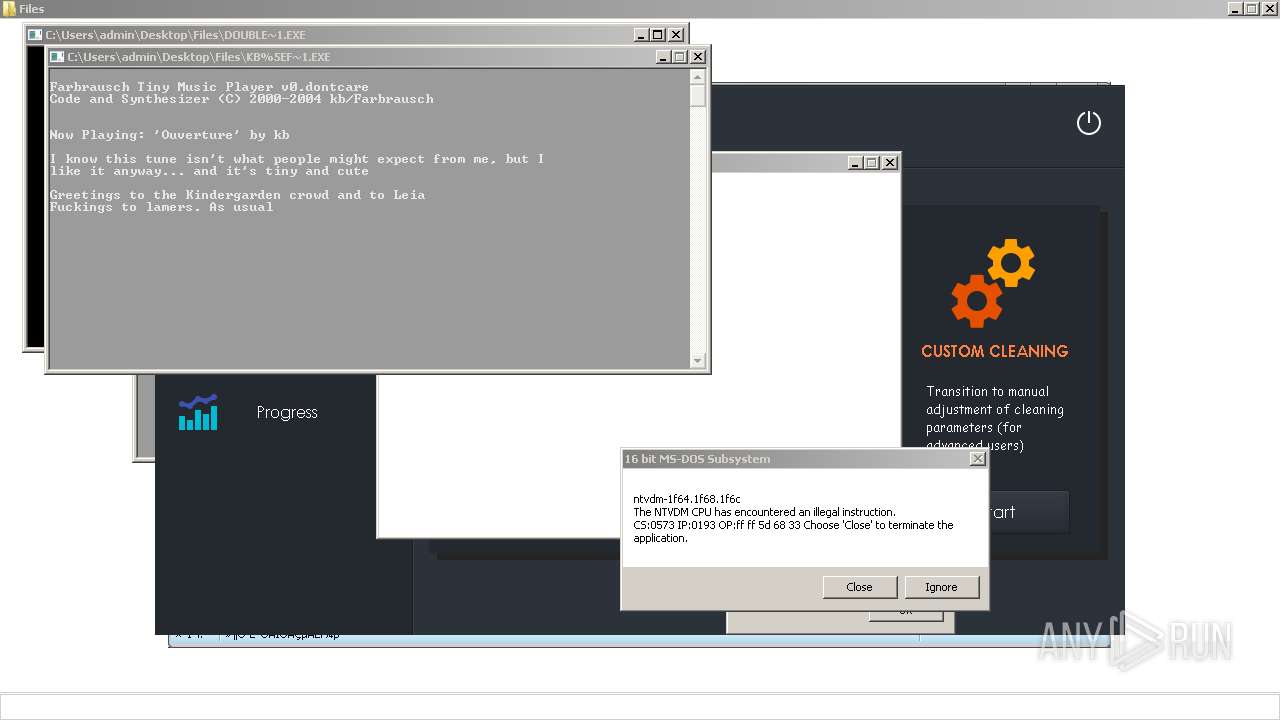Close the KB%5EF~1.EXE console window
Image resolution: width=1280 pixels, height=720 pixels.
pos(698,57)
